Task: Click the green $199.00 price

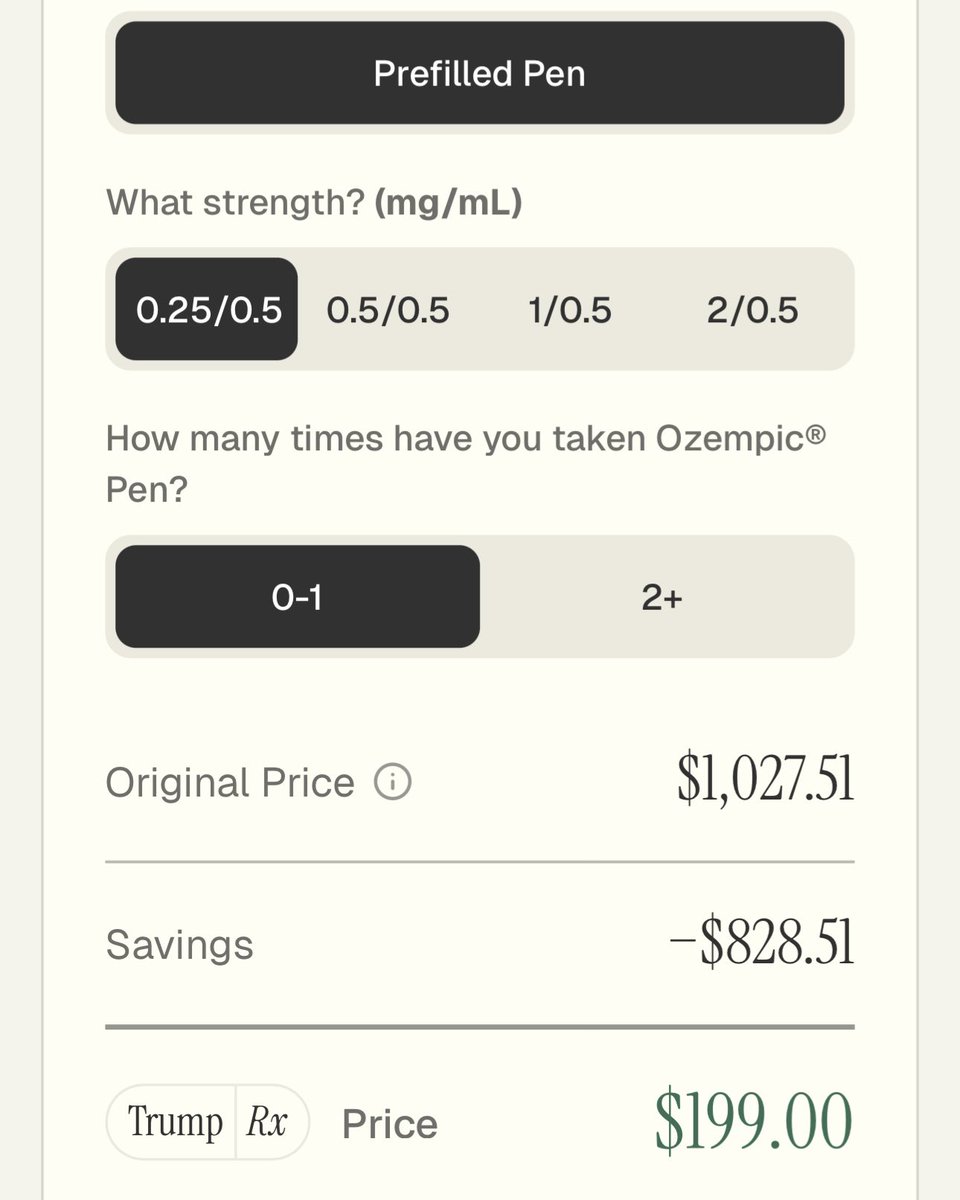Action: 754,1120
